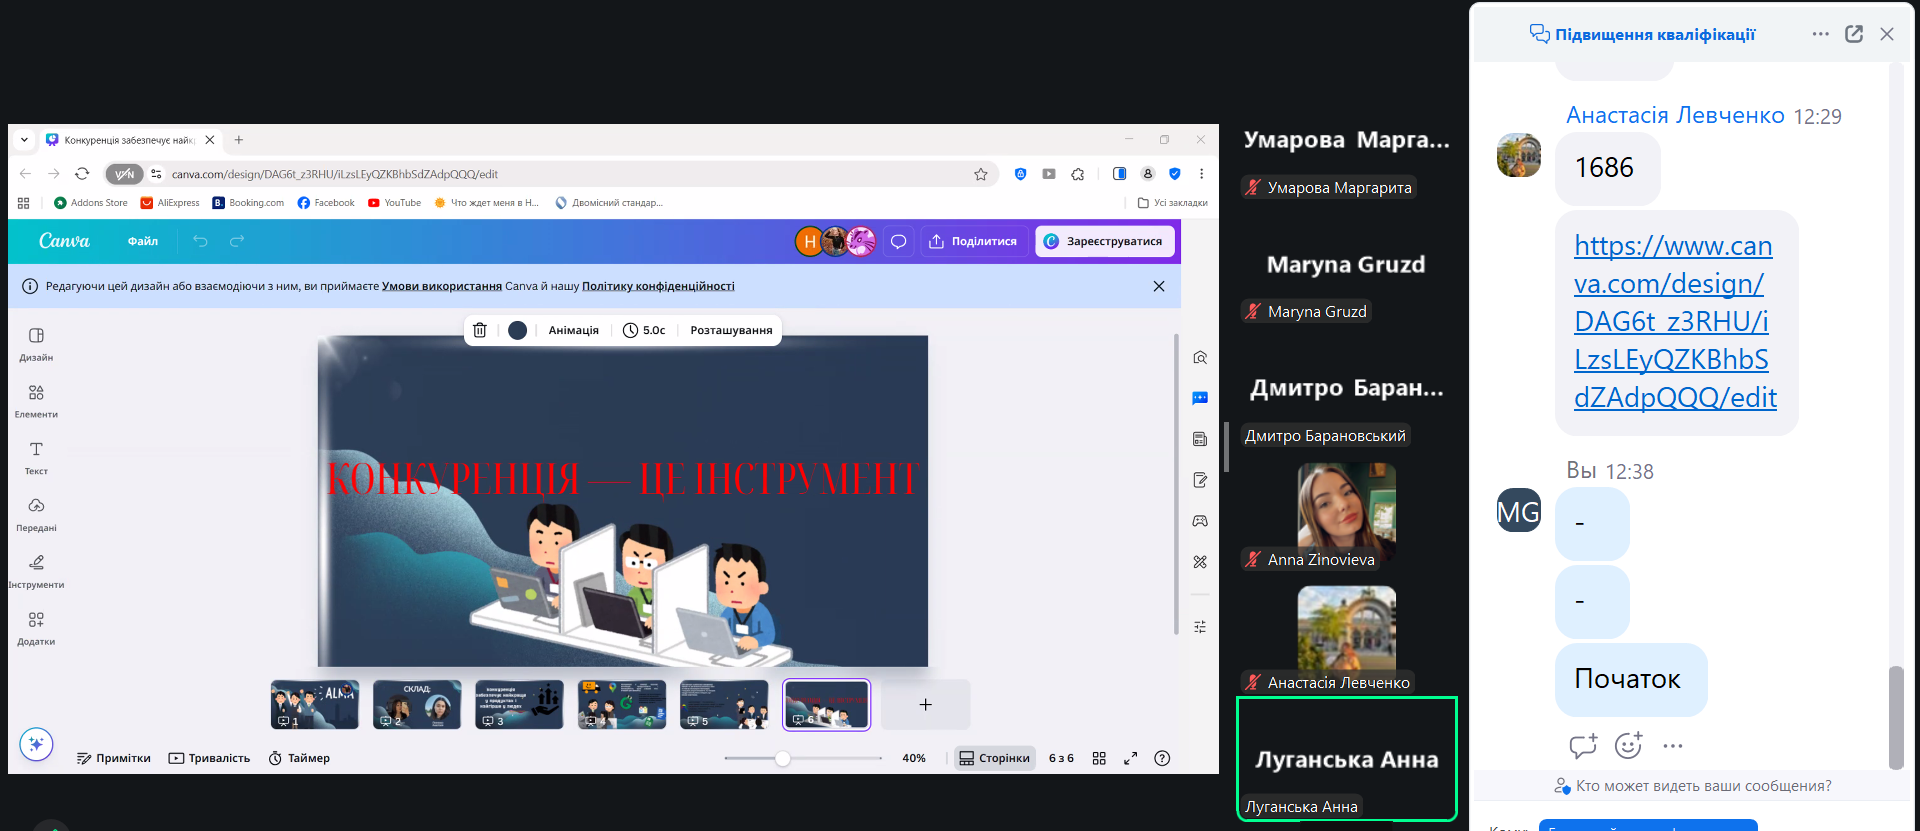Open Canva magic assistant sparkle button
Screen dimensions: 1920x831
click(x=36, y=744)
